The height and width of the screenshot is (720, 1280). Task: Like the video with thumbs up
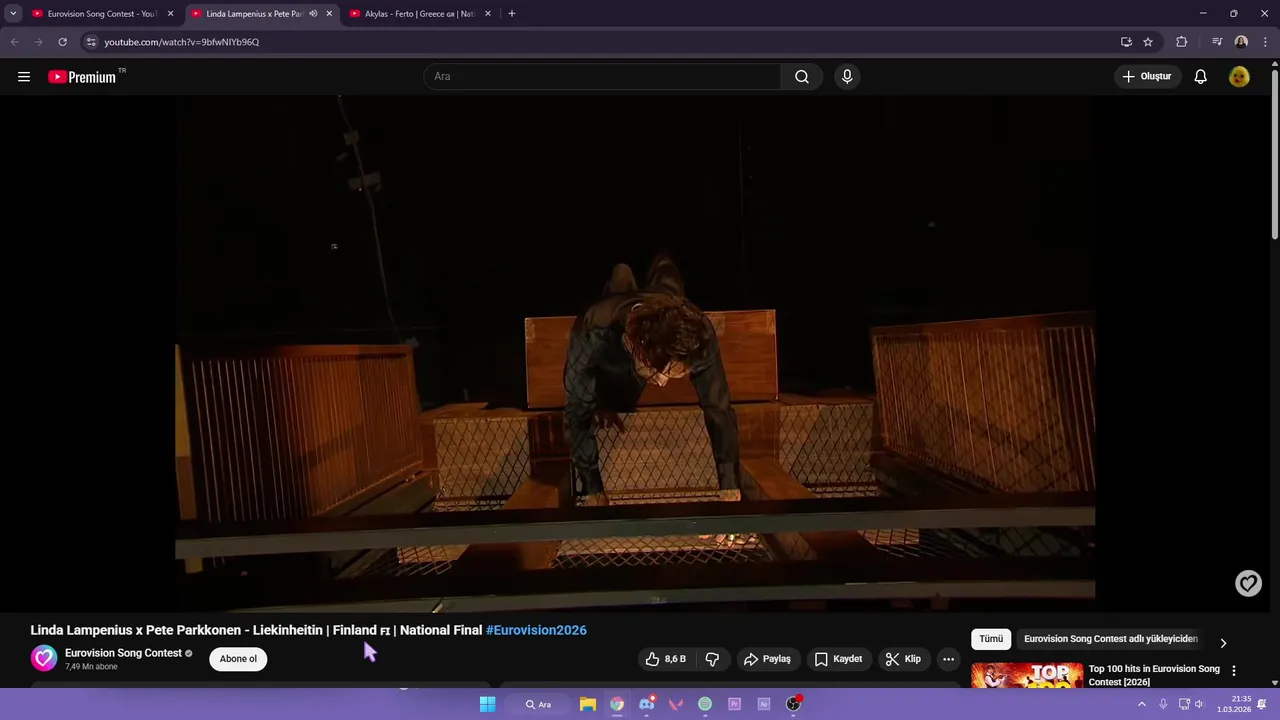point(666,659)
